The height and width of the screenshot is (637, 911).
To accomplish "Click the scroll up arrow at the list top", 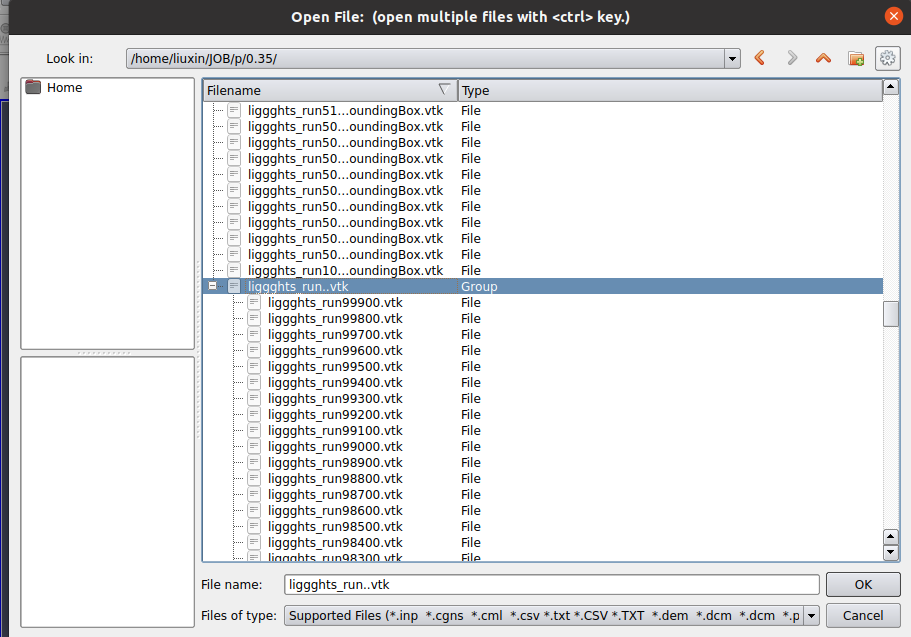I will [891, 88].
